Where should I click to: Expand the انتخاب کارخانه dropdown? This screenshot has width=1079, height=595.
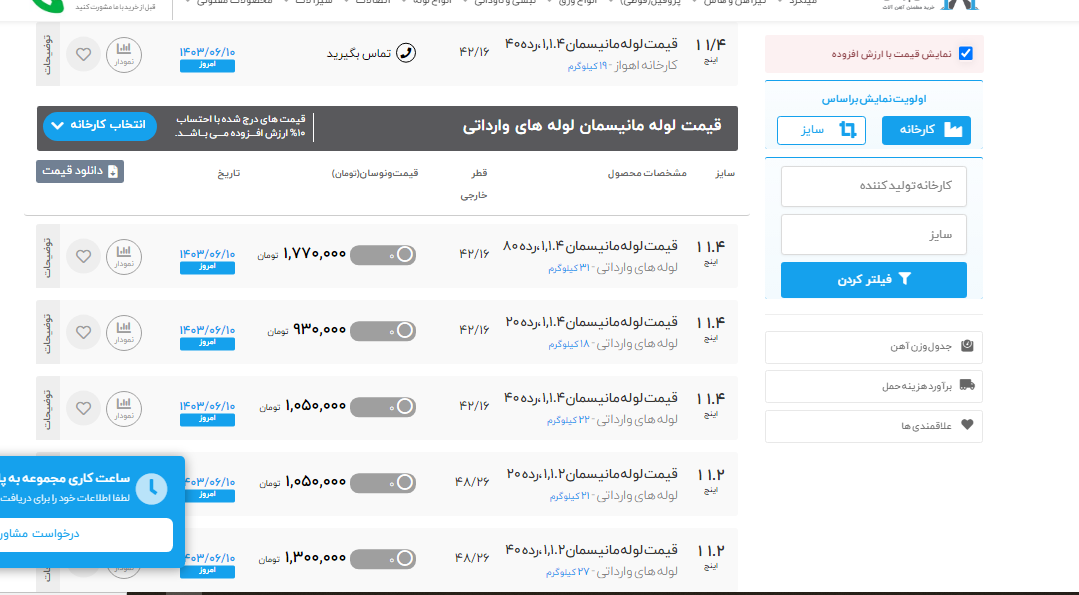[100, 125]
